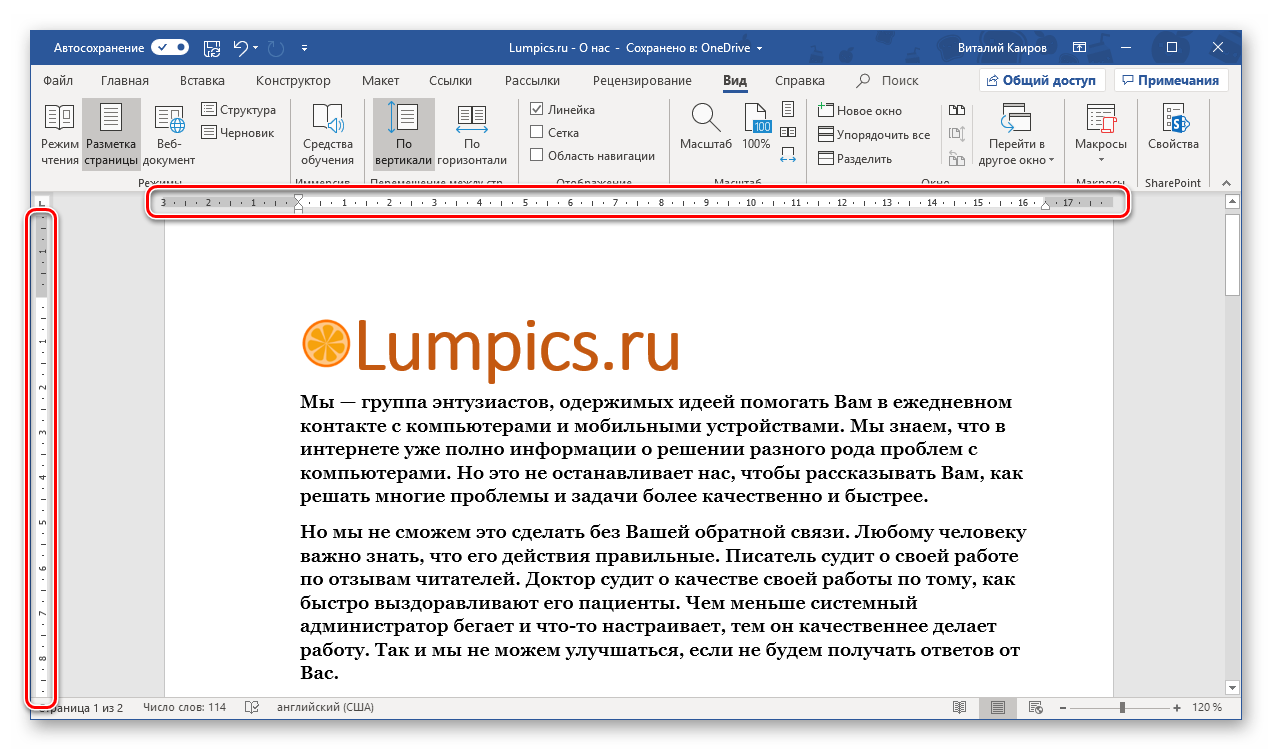Open spelling check icon in status bar
The height and width of the screenshot is (750, 1272).
pos(252,707)
